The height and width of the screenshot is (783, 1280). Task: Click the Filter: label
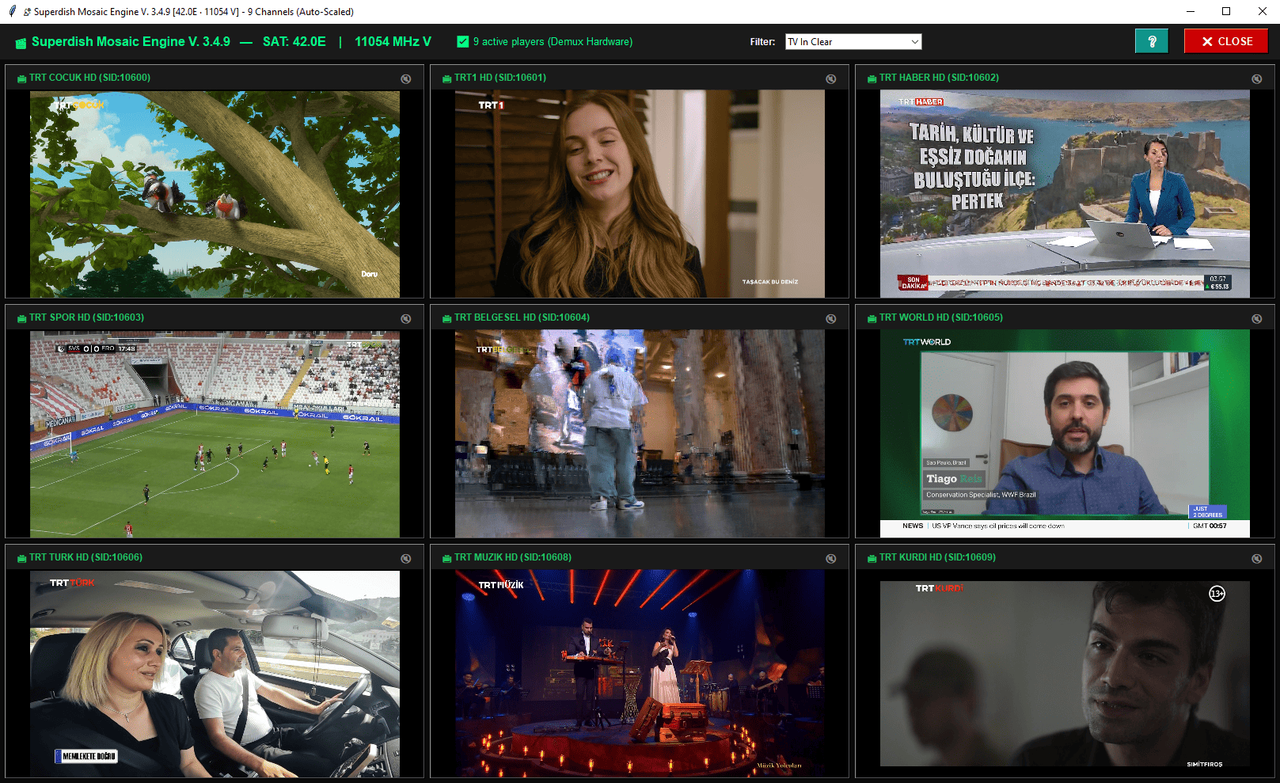pos(763,42)
